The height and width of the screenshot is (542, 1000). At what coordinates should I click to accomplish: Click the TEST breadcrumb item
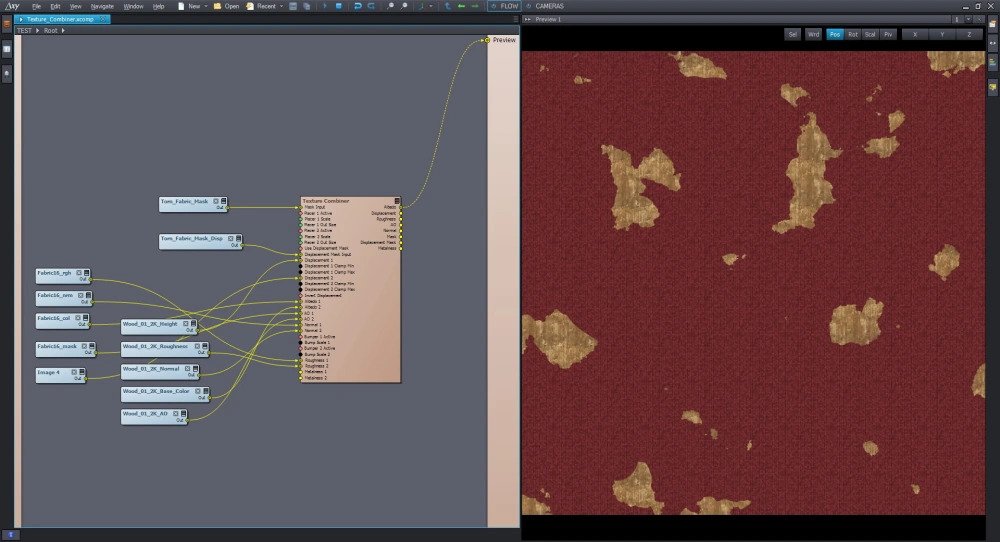click(24, 31)
